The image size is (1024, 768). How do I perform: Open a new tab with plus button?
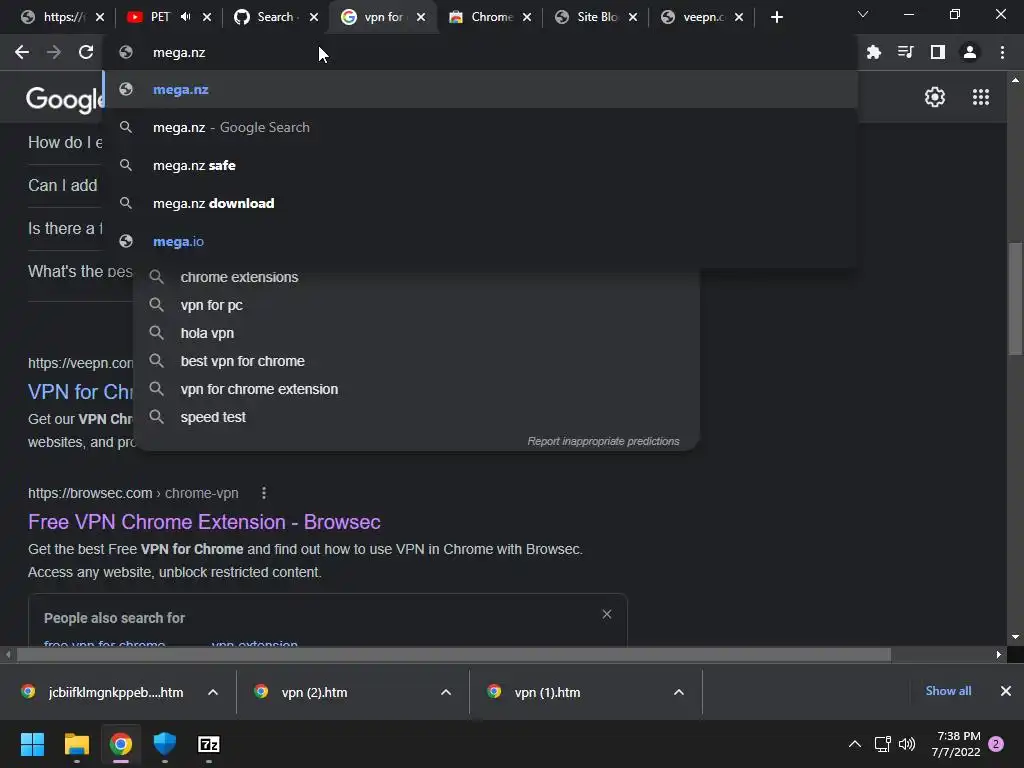click(776, 18)
